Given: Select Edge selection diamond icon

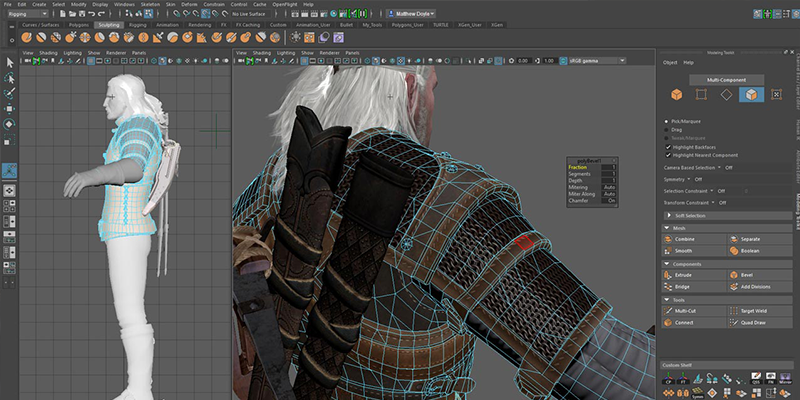Looking at the screenshot, I should (x=726, y=94).
